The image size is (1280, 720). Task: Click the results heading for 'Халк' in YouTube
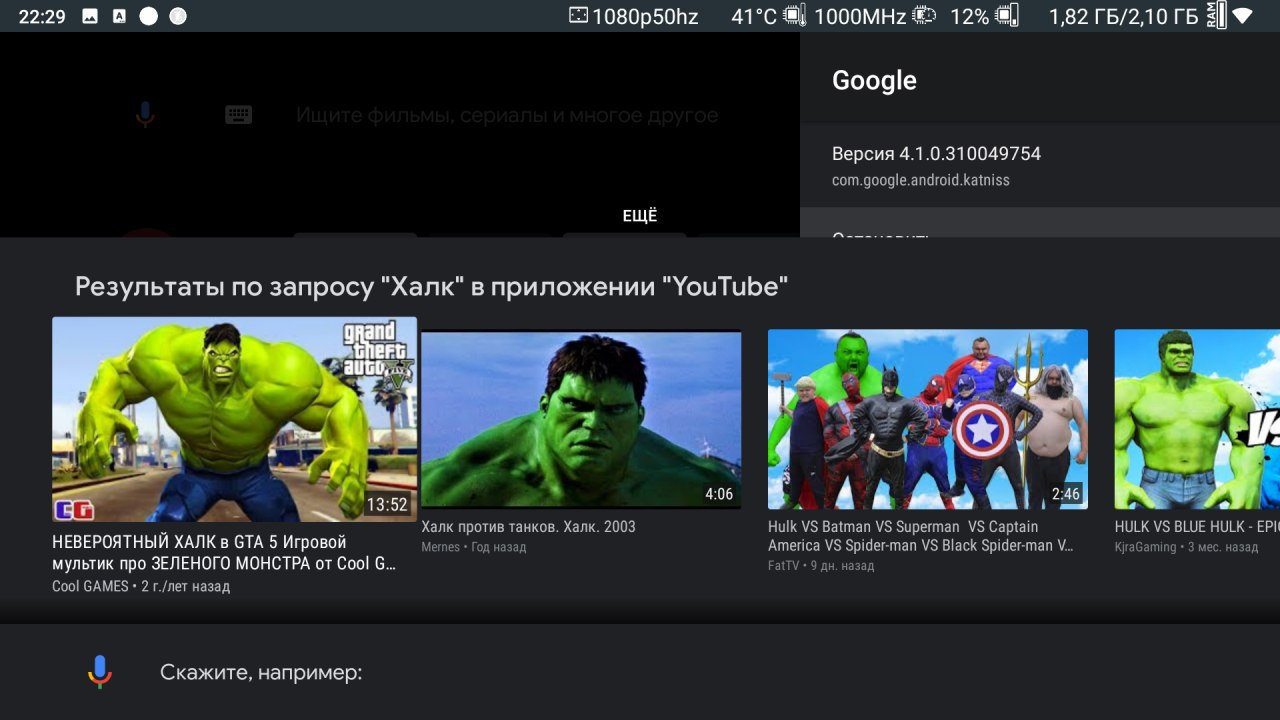pyautogui.click(x=431, y=287)
